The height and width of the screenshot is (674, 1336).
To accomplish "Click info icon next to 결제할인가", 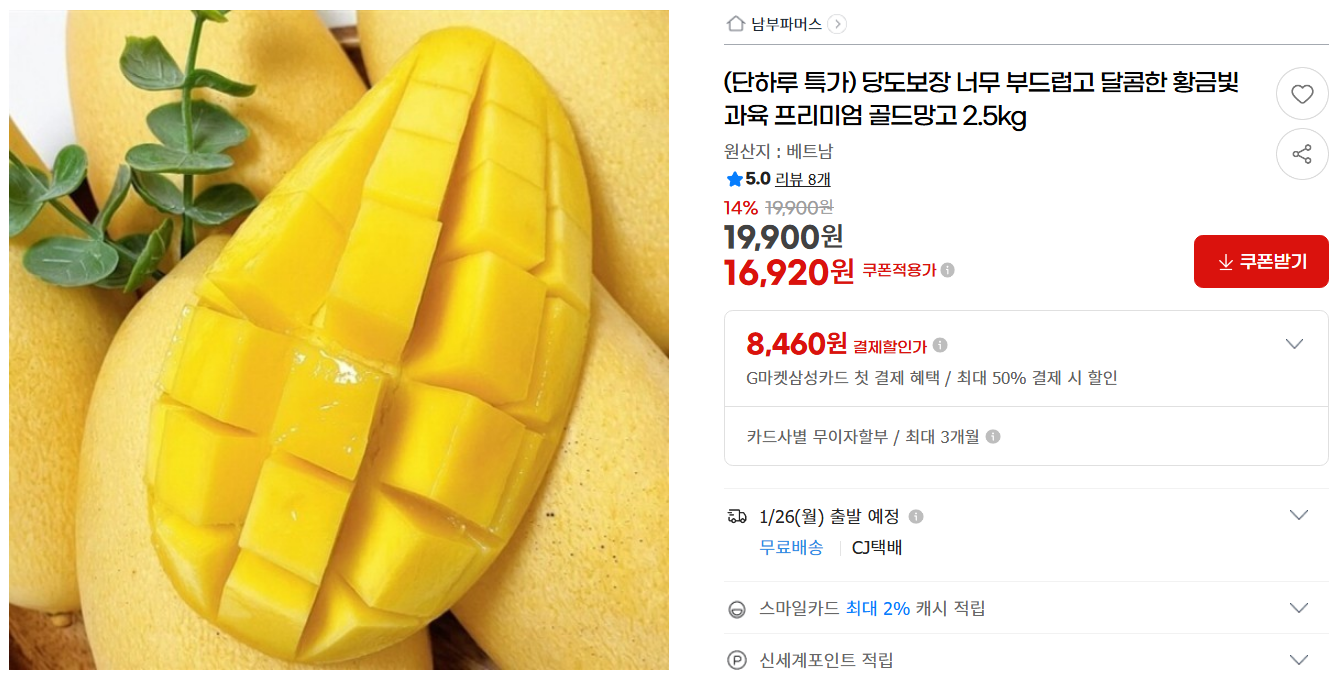I will tap(940, 345).
